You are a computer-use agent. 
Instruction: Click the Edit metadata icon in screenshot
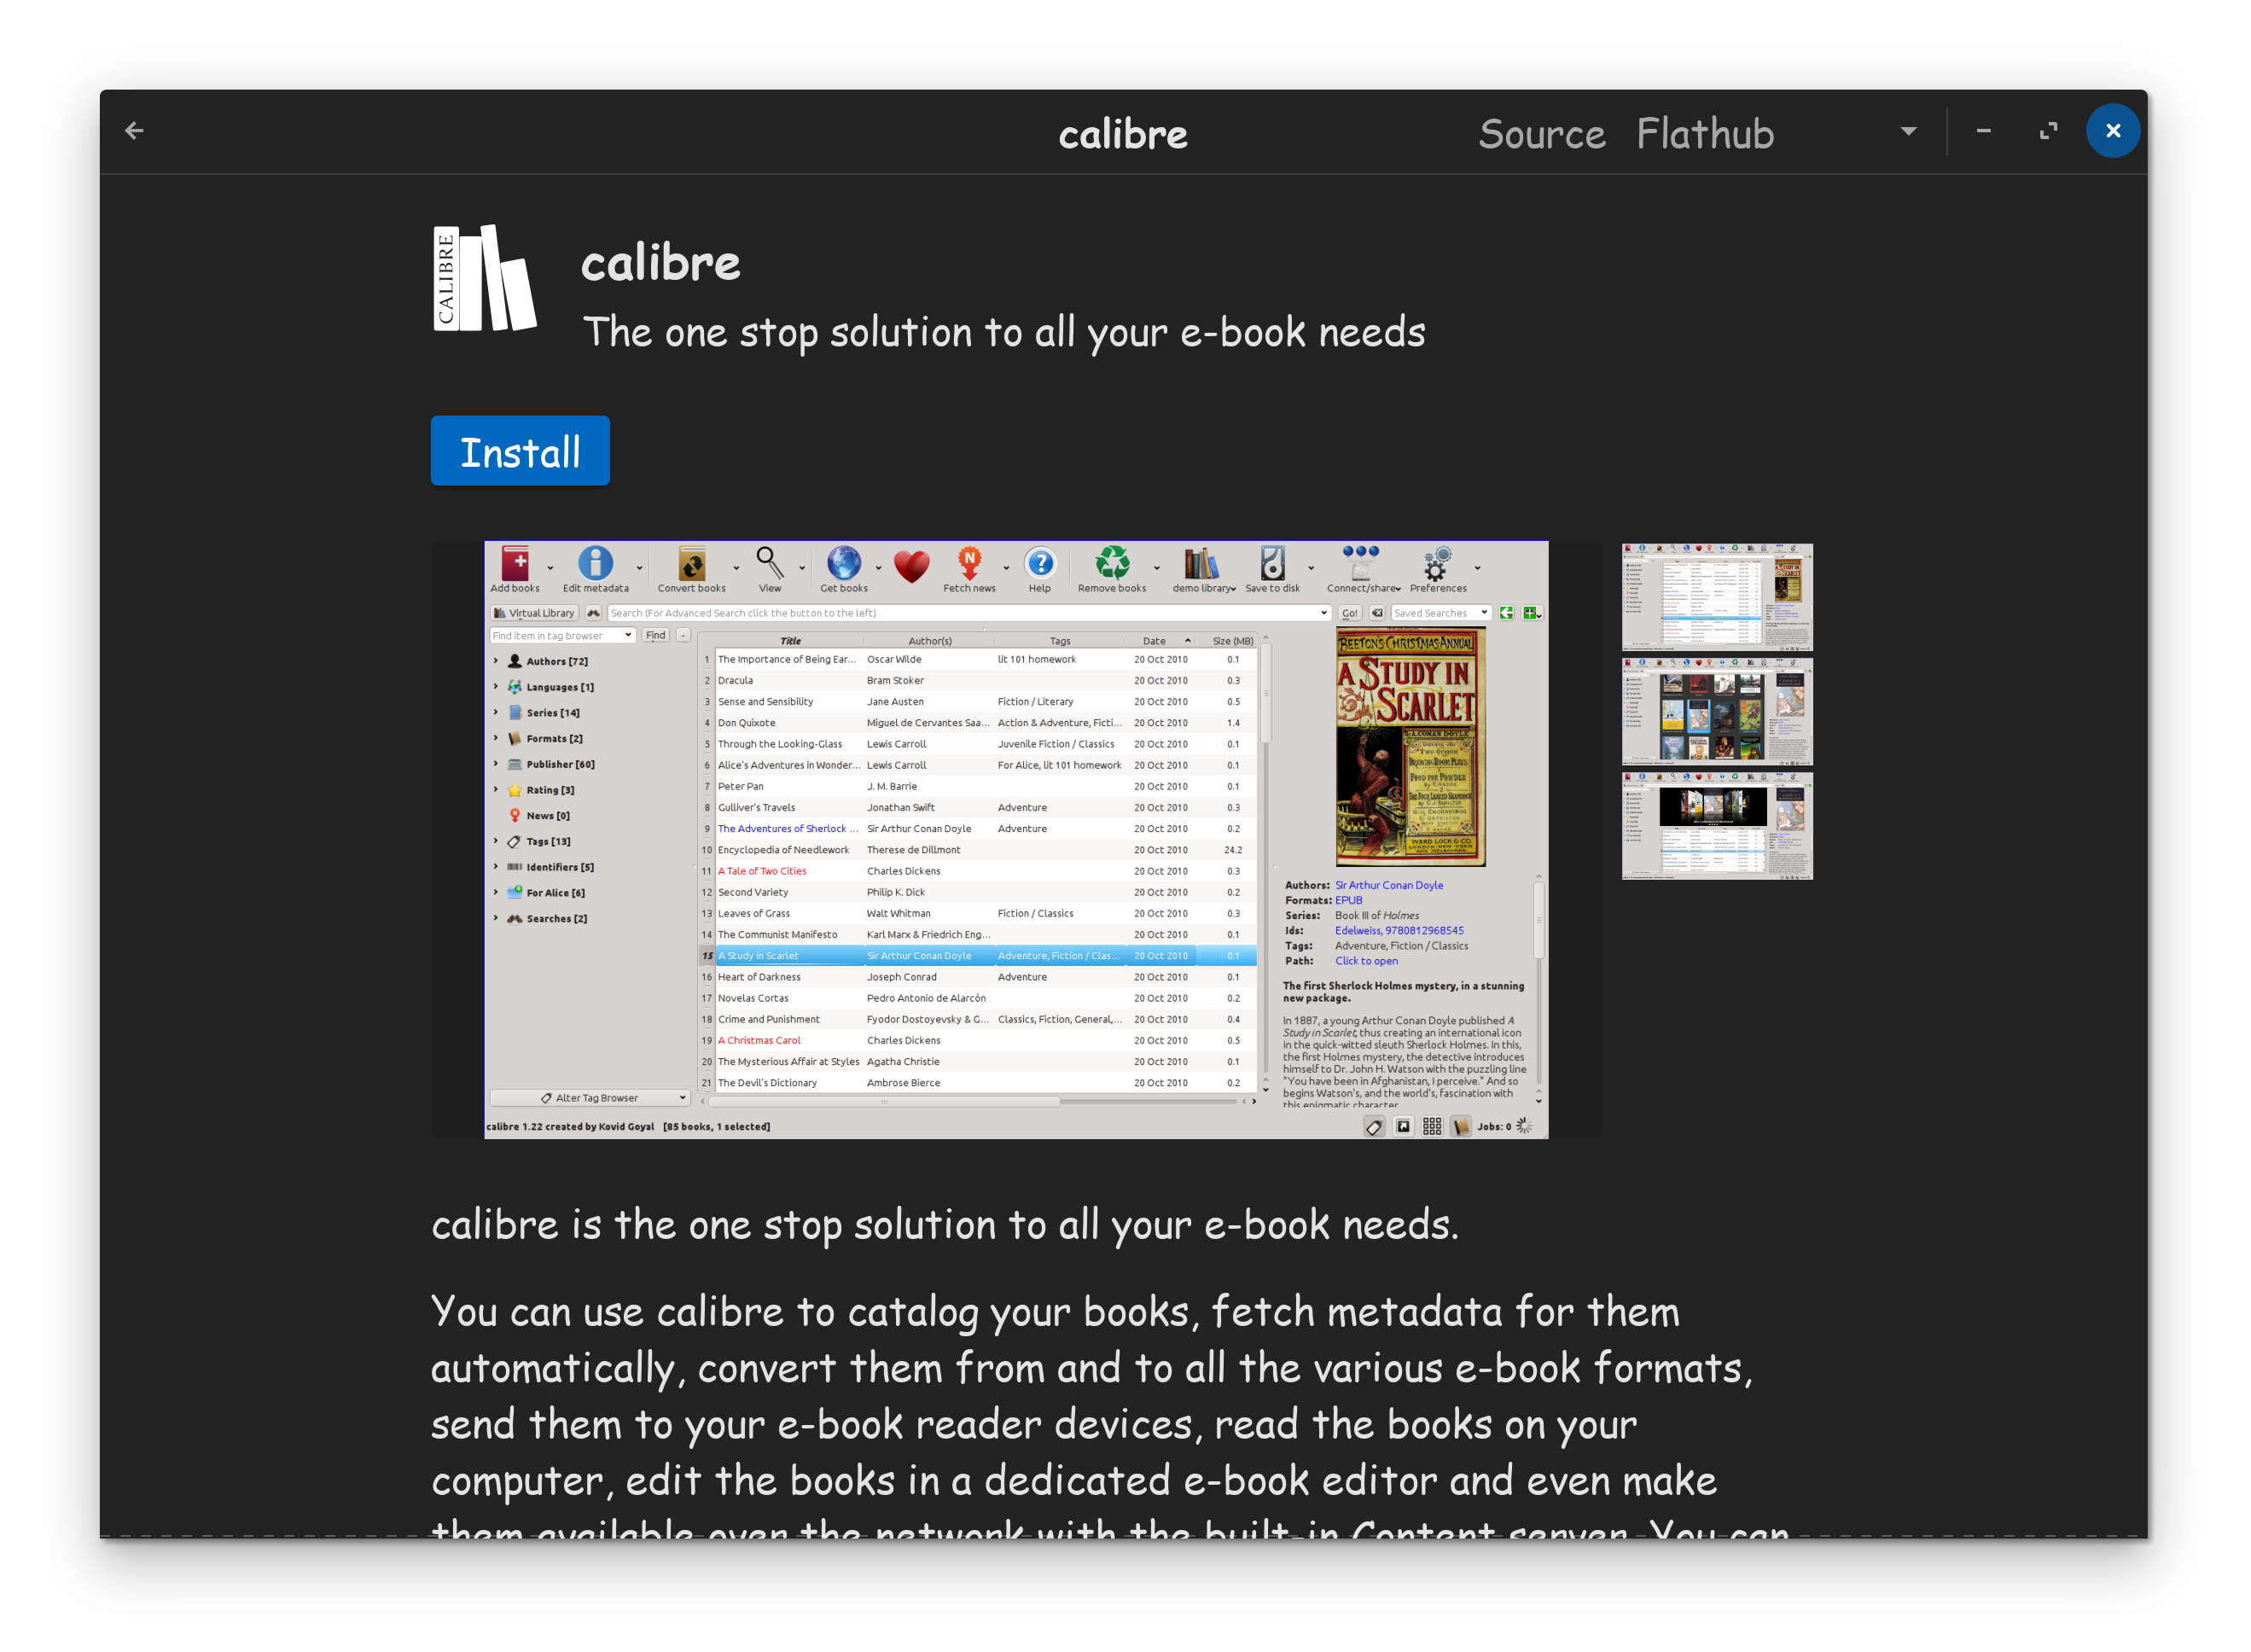coord(595,565)
